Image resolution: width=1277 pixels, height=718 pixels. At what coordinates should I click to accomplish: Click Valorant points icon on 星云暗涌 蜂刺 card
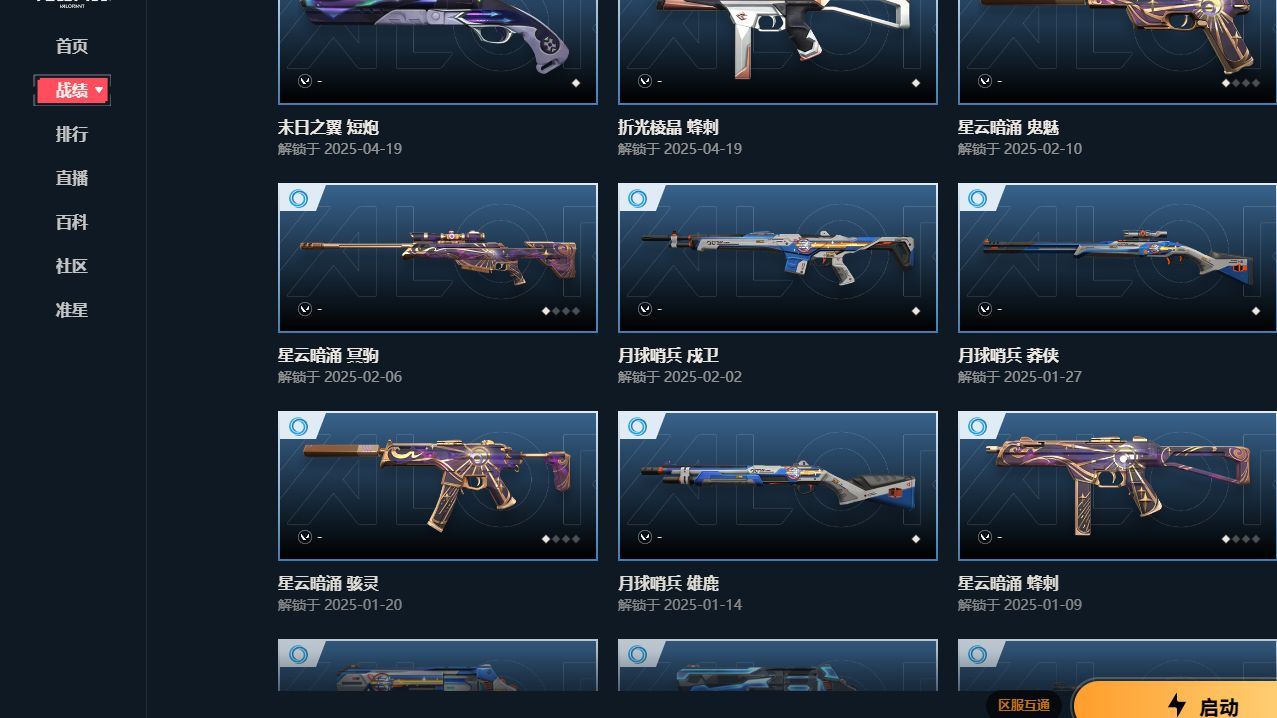(x=985, y=537)
